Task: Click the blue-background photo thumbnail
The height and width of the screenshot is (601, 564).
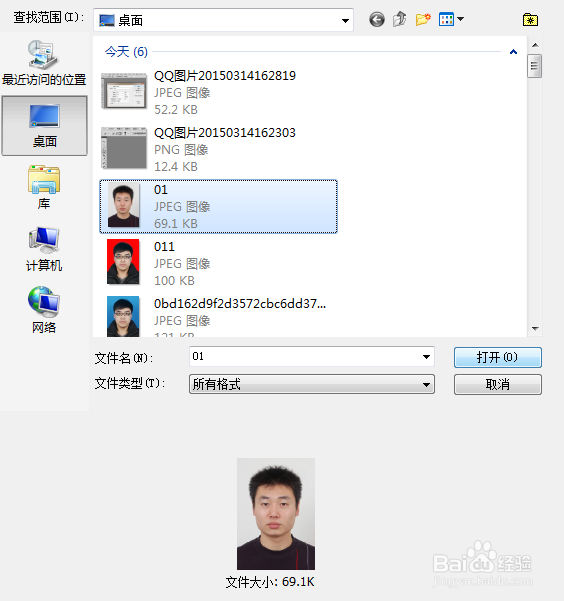Action: click(123, 317)
